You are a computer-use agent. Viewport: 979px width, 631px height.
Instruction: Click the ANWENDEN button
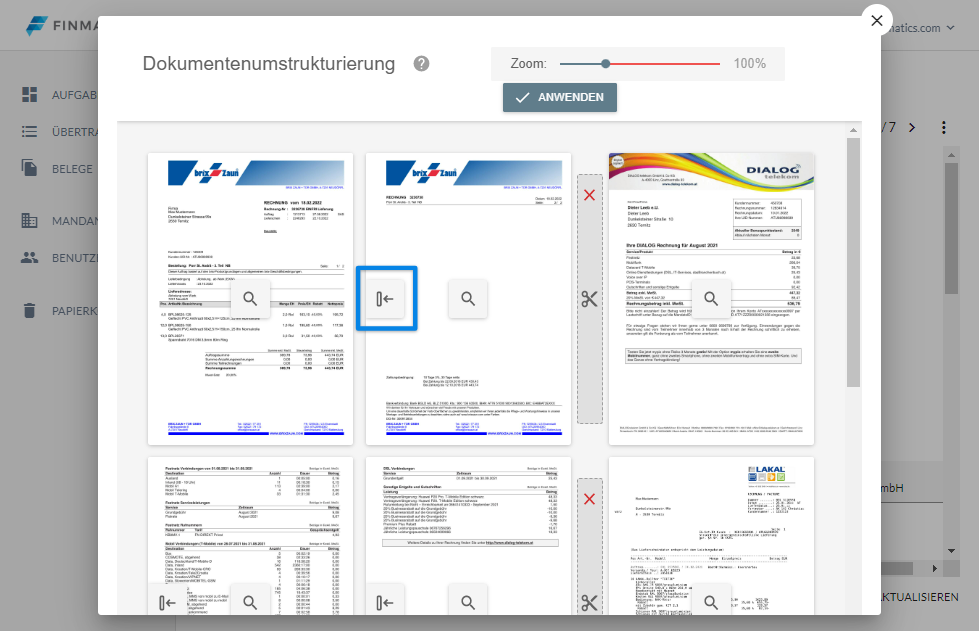point(559,97)
